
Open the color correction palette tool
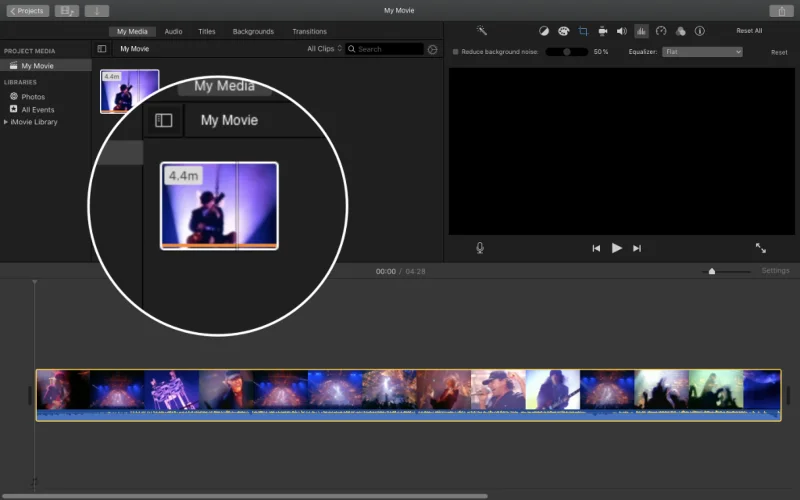[x=563, y=31]
